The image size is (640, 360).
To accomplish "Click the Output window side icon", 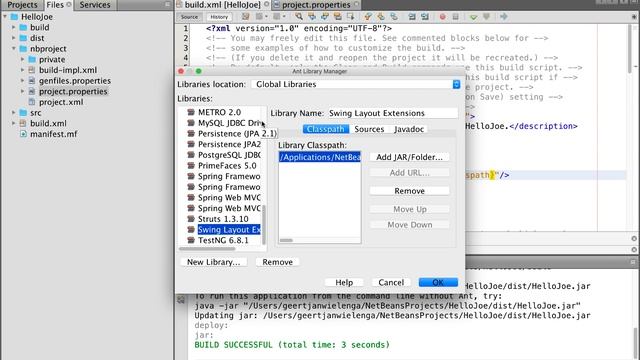I will (x=181, y=300).
